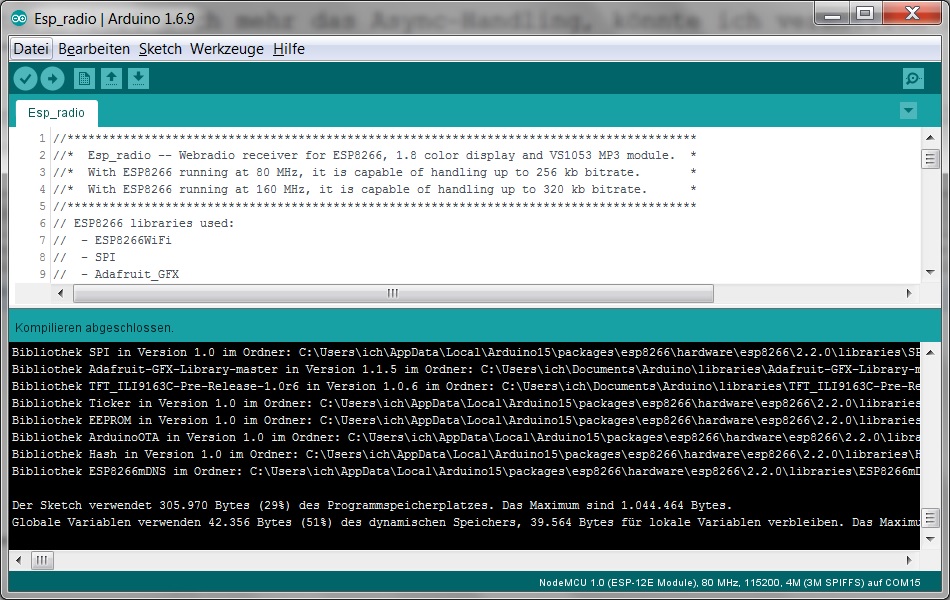
Task: Click console line 'Bibliothek EEPROM'
Action: 465,420
